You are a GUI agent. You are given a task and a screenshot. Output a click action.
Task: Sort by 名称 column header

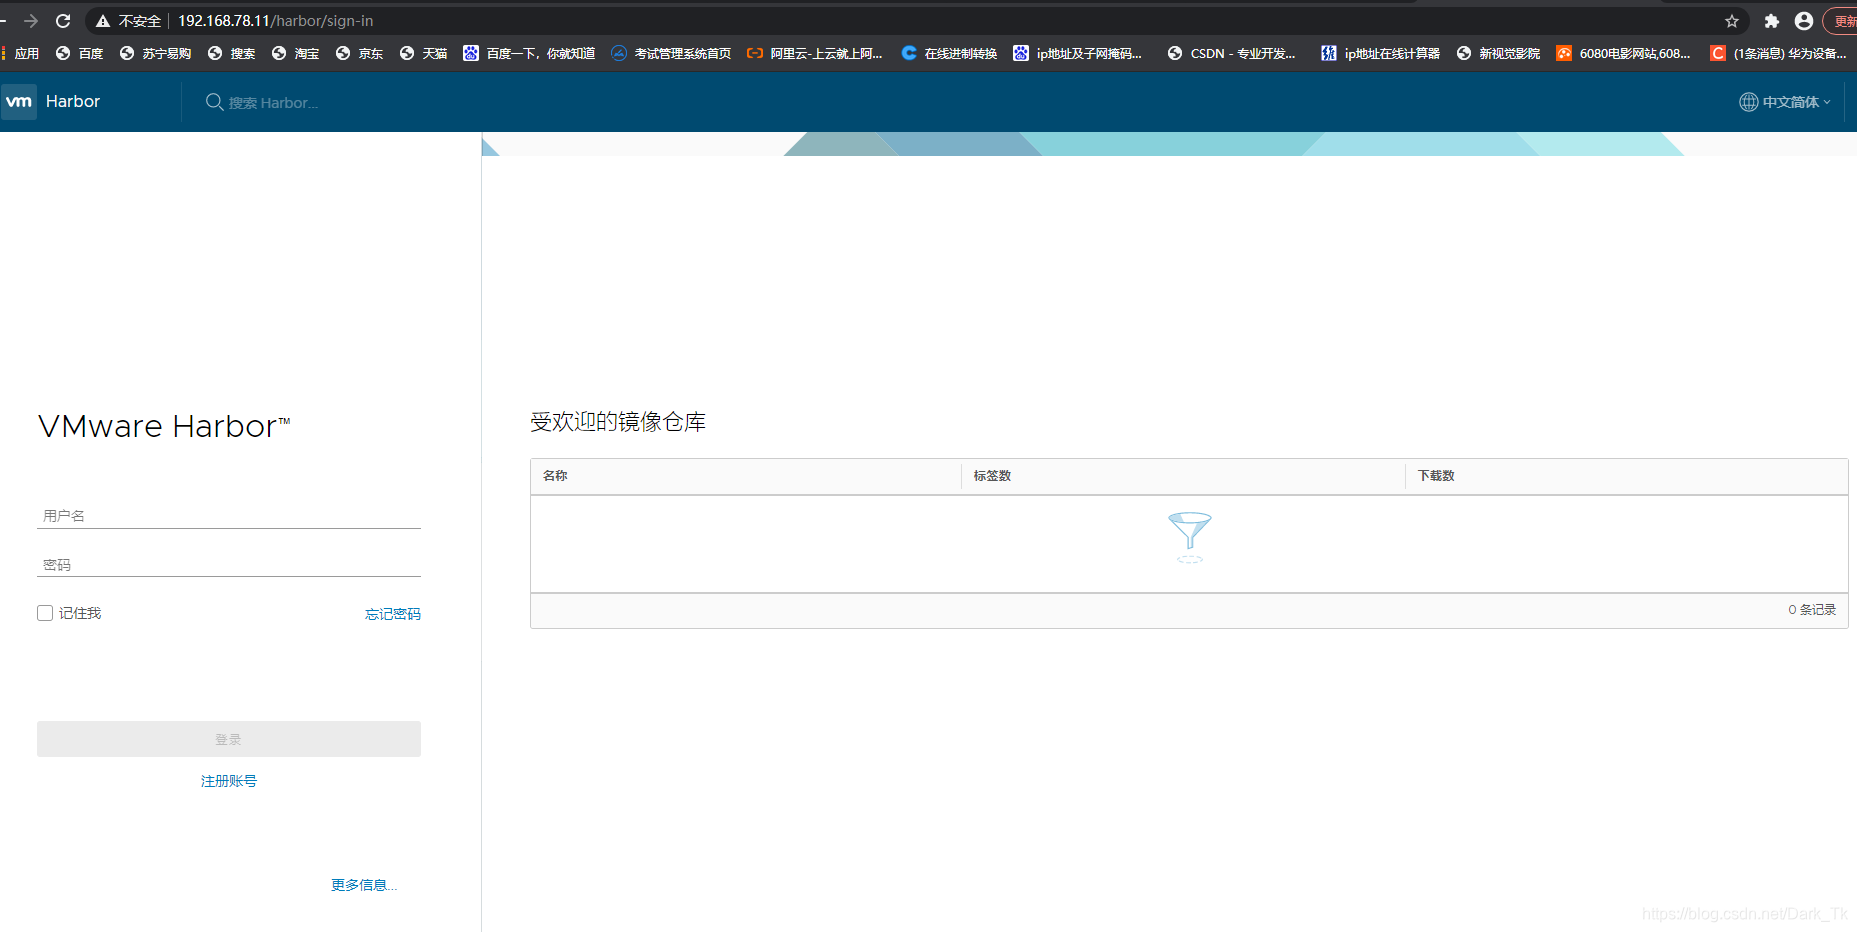click(555, 476)
